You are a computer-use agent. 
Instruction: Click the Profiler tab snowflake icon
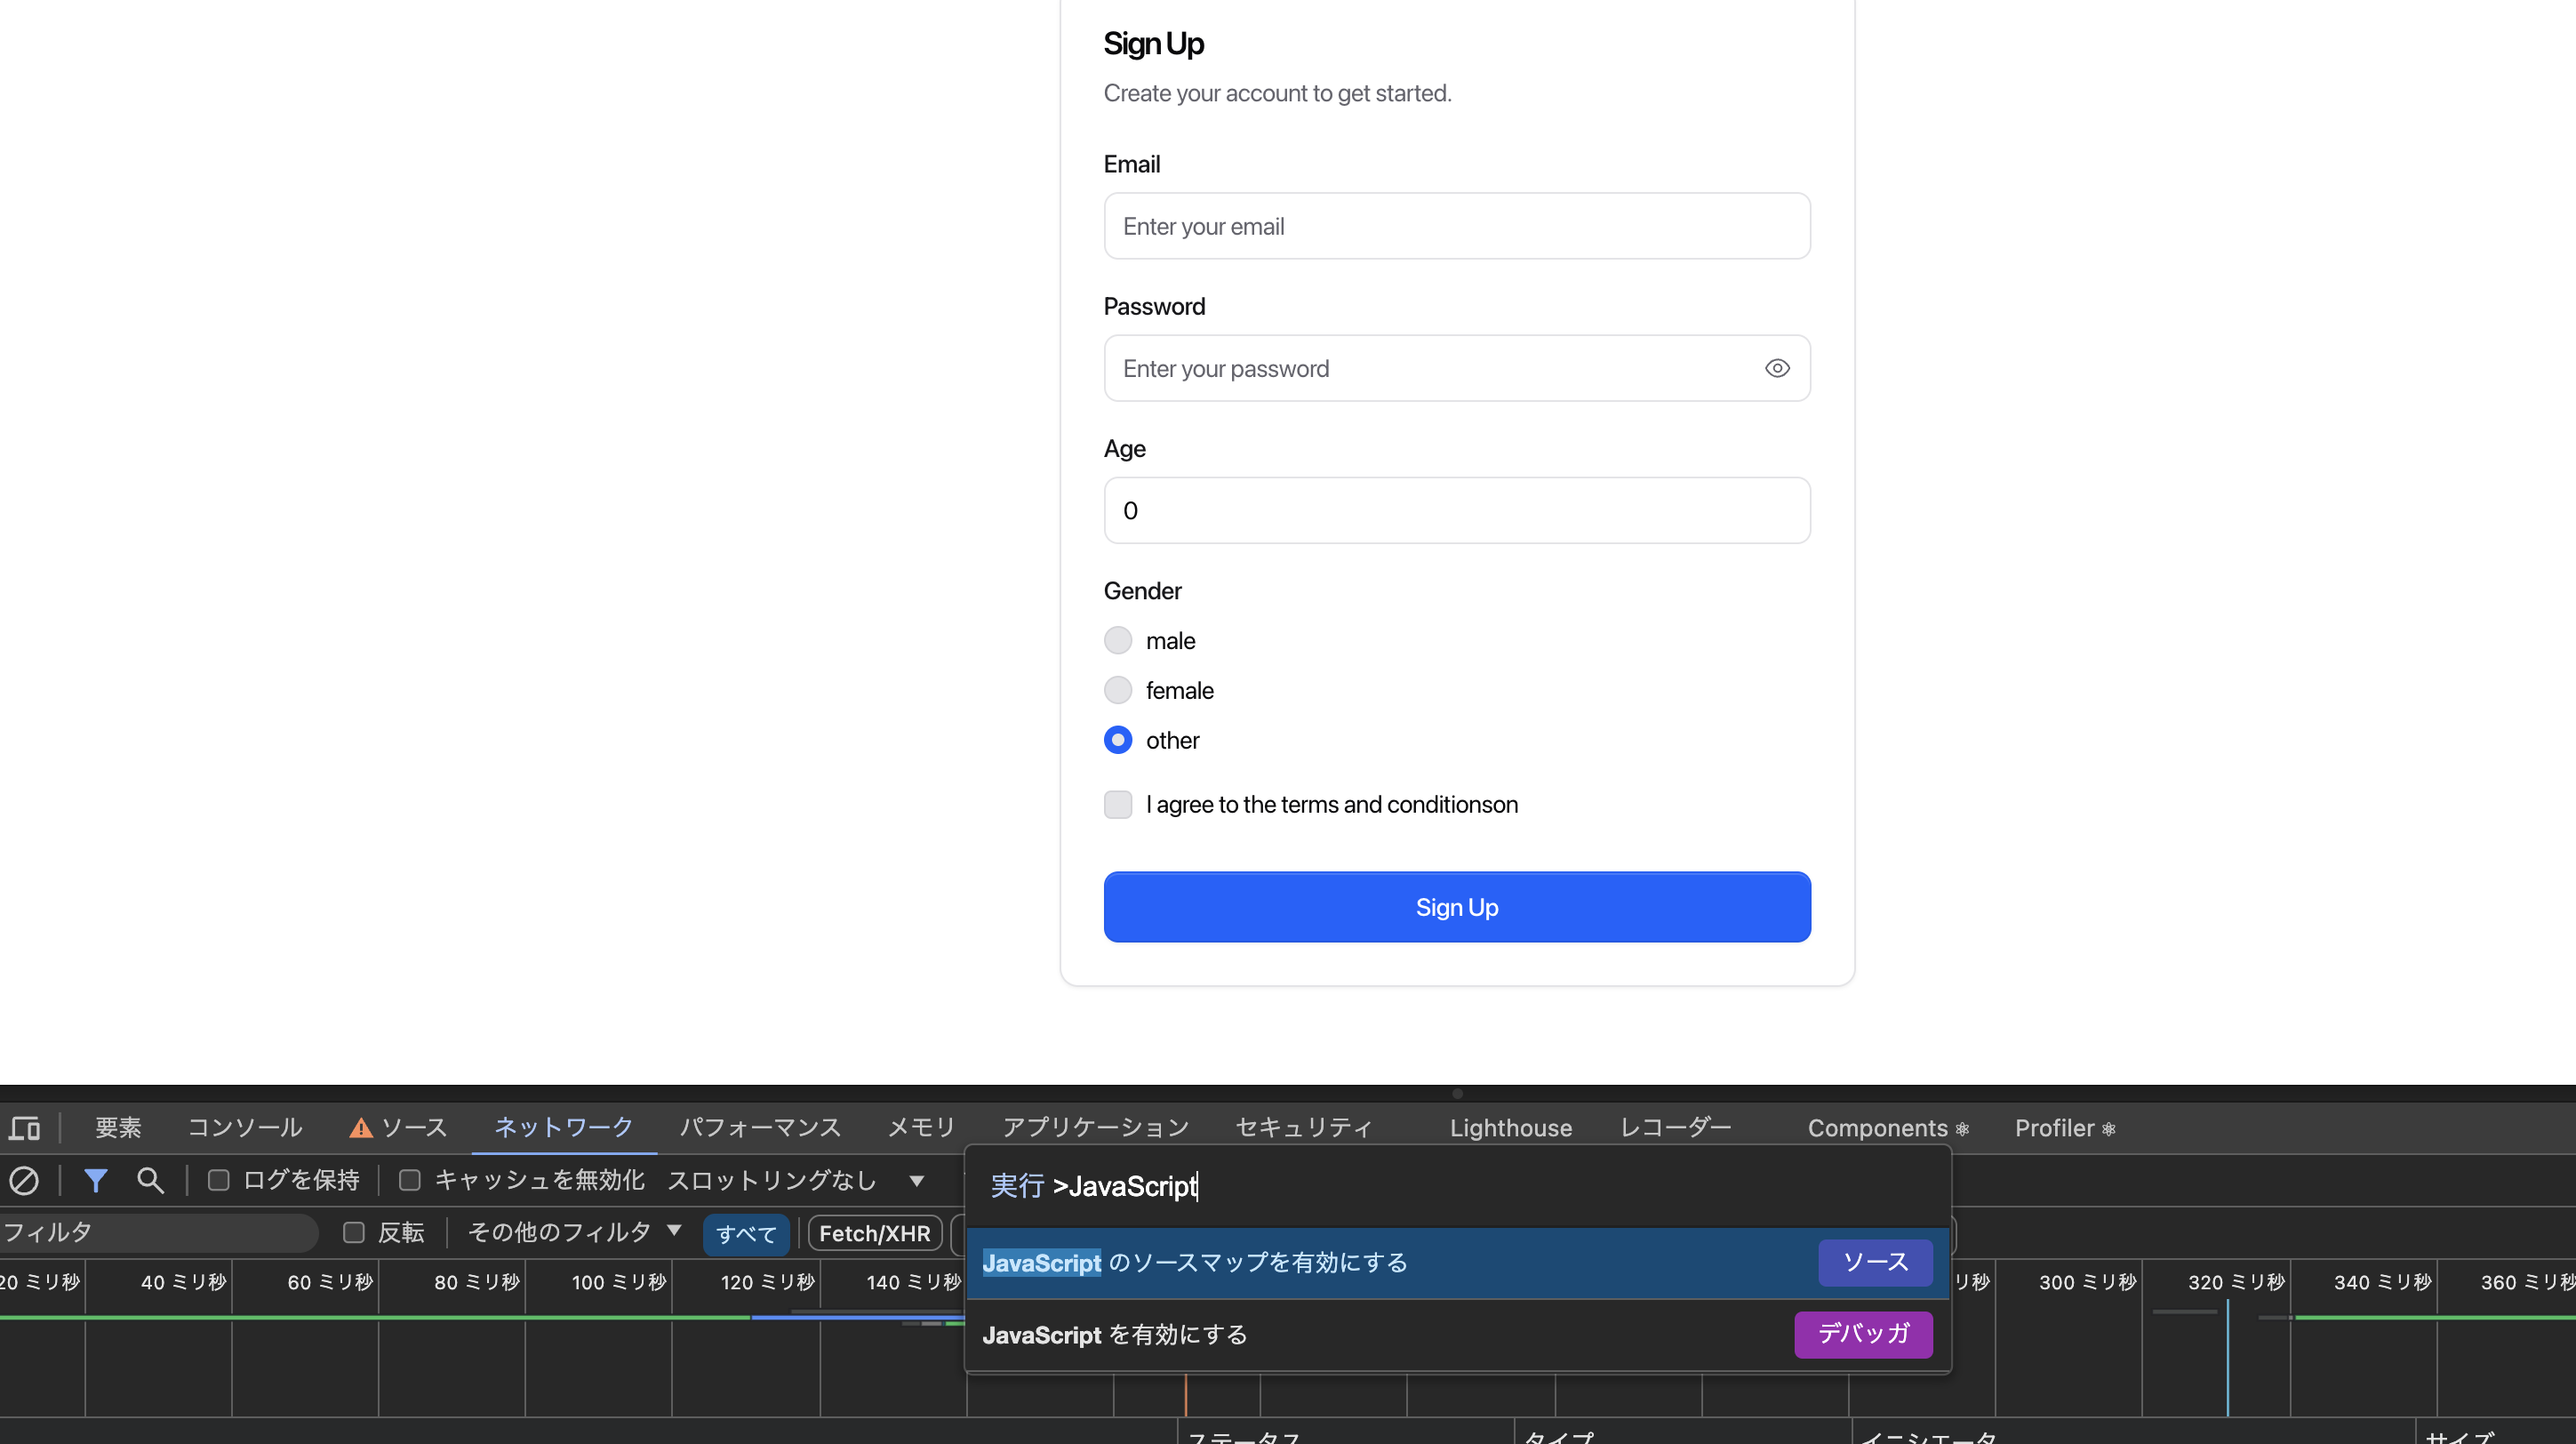coord(2110,1129)
